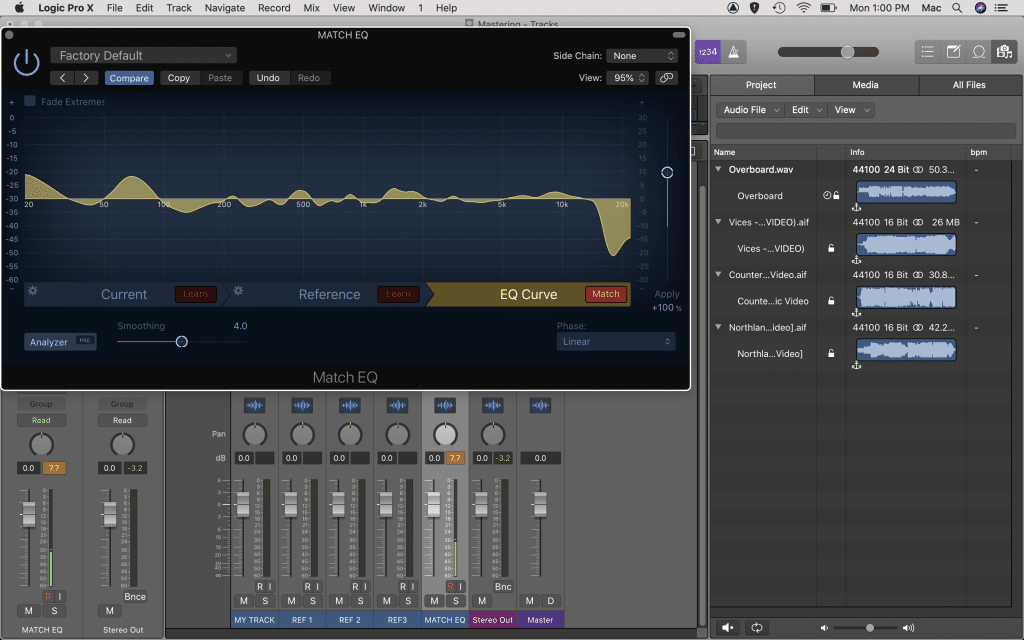This screenshot has width=1024, height=640.
Task: Click the Vices waveform thumbnail
Action: tap(906, 244)
